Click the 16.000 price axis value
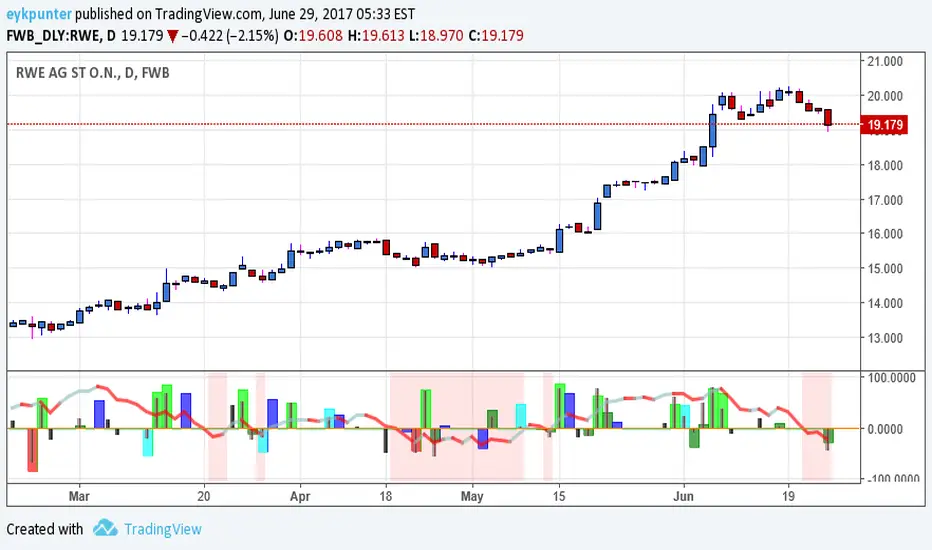The image size is (932, 550). point(885,234)
